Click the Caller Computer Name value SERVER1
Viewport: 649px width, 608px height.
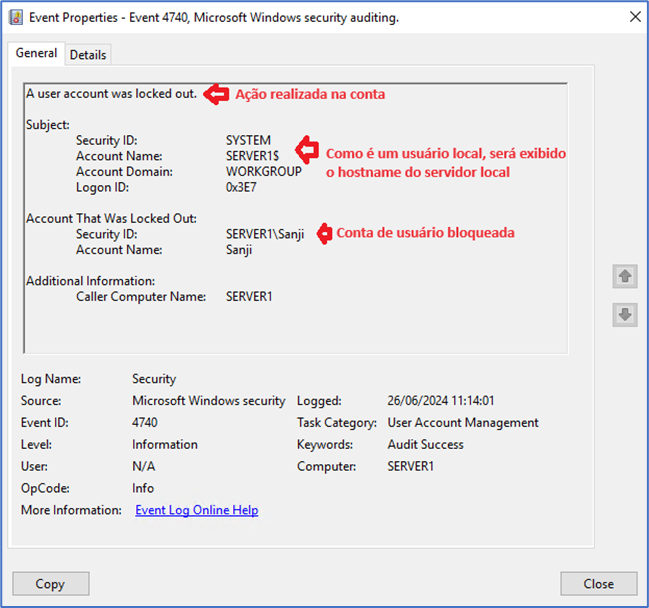coord(249,297)
